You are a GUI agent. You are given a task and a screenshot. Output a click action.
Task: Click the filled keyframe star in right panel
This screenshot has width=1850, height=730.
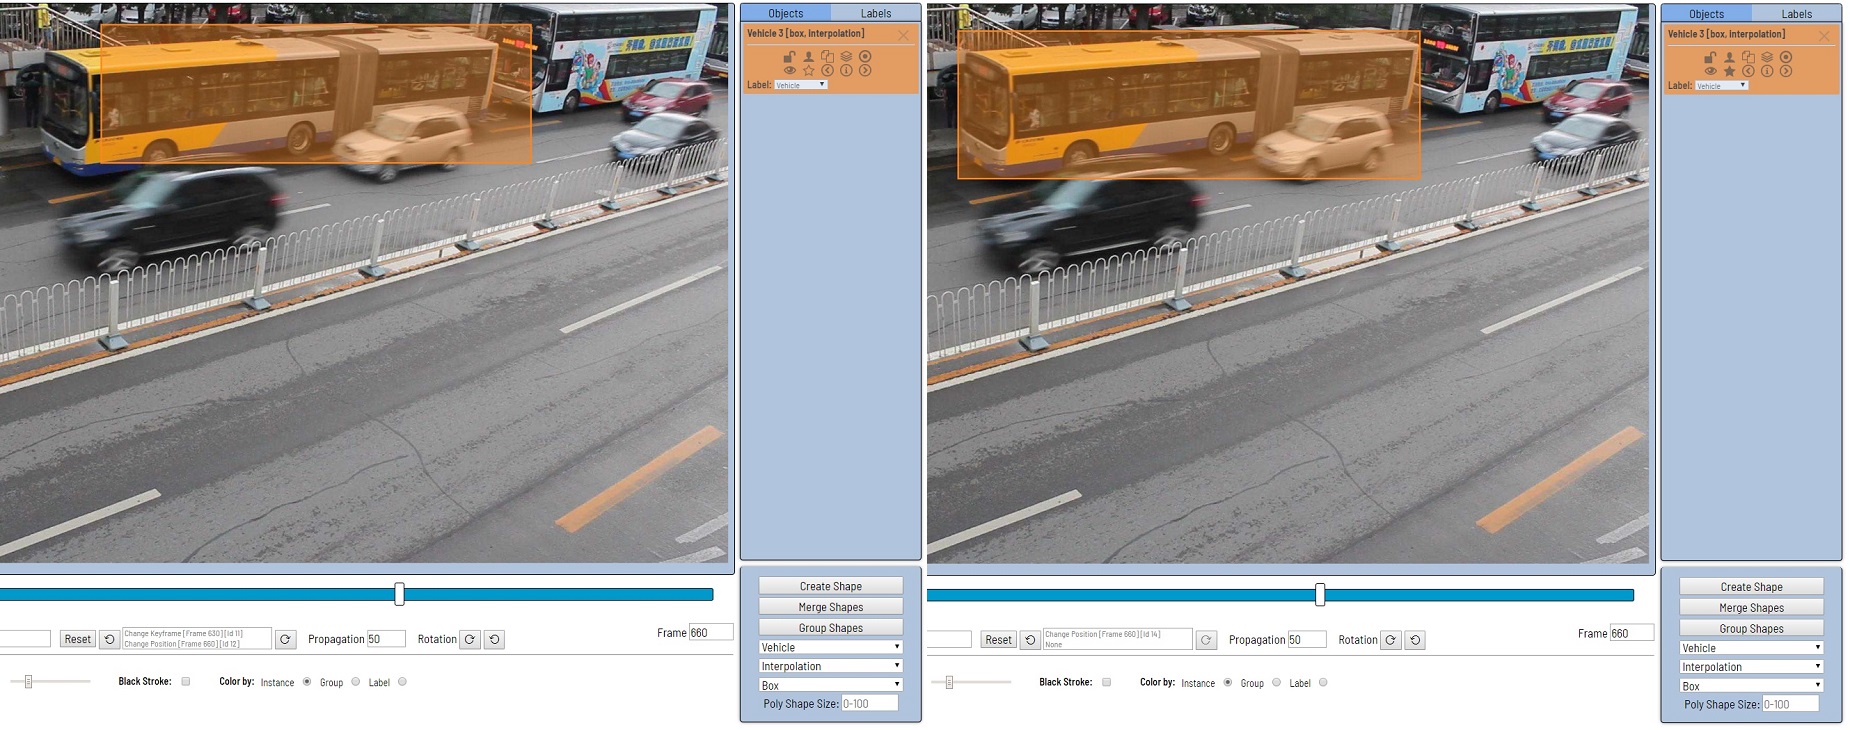tap(1729, 71)
